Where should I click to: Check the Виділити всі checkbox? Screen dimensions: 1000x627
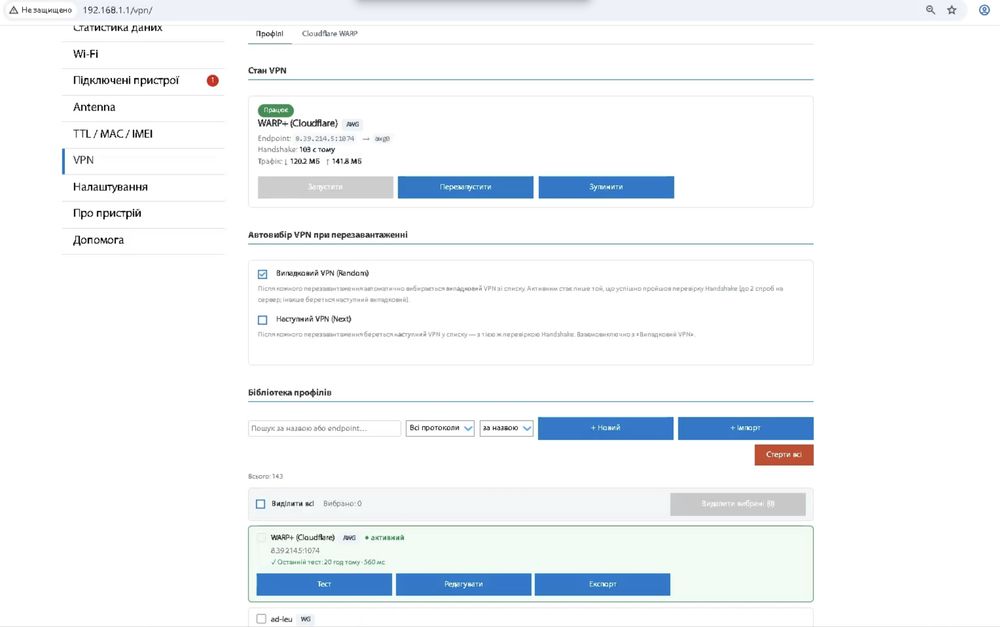pyautogui.click(x=260, y=504)
